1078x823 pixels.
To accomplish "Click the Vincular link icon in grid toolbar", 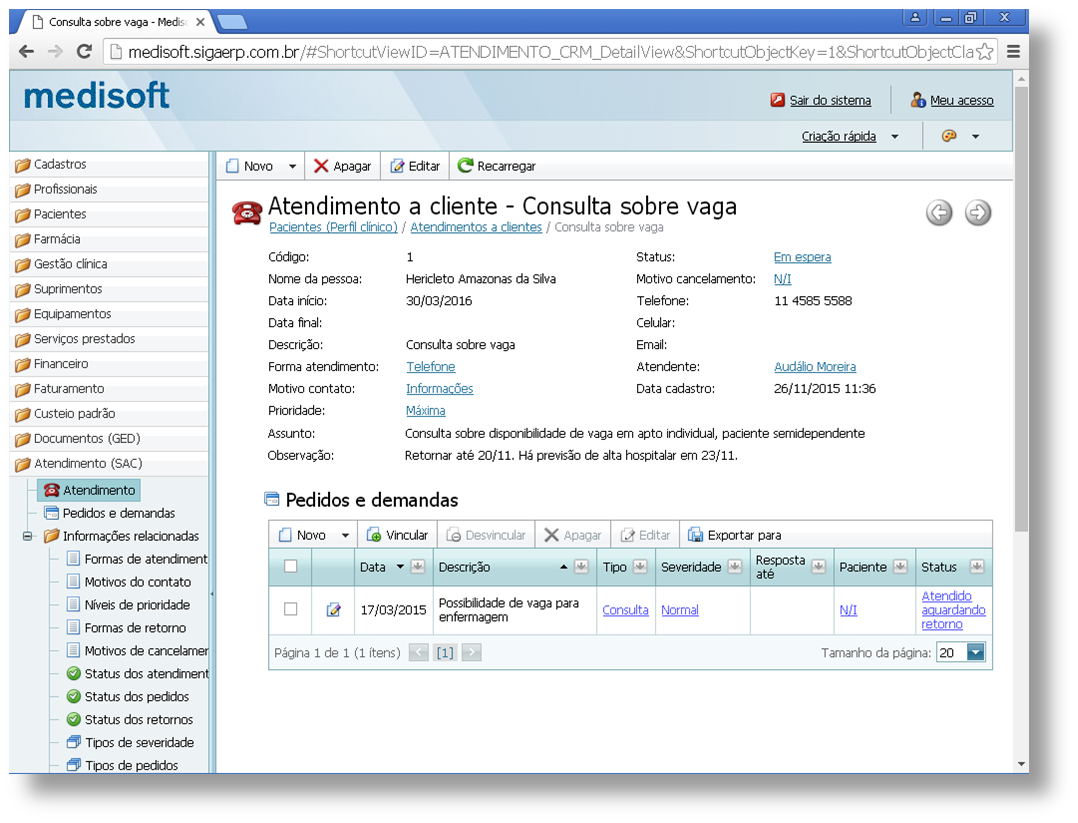I will click(374, 535).
